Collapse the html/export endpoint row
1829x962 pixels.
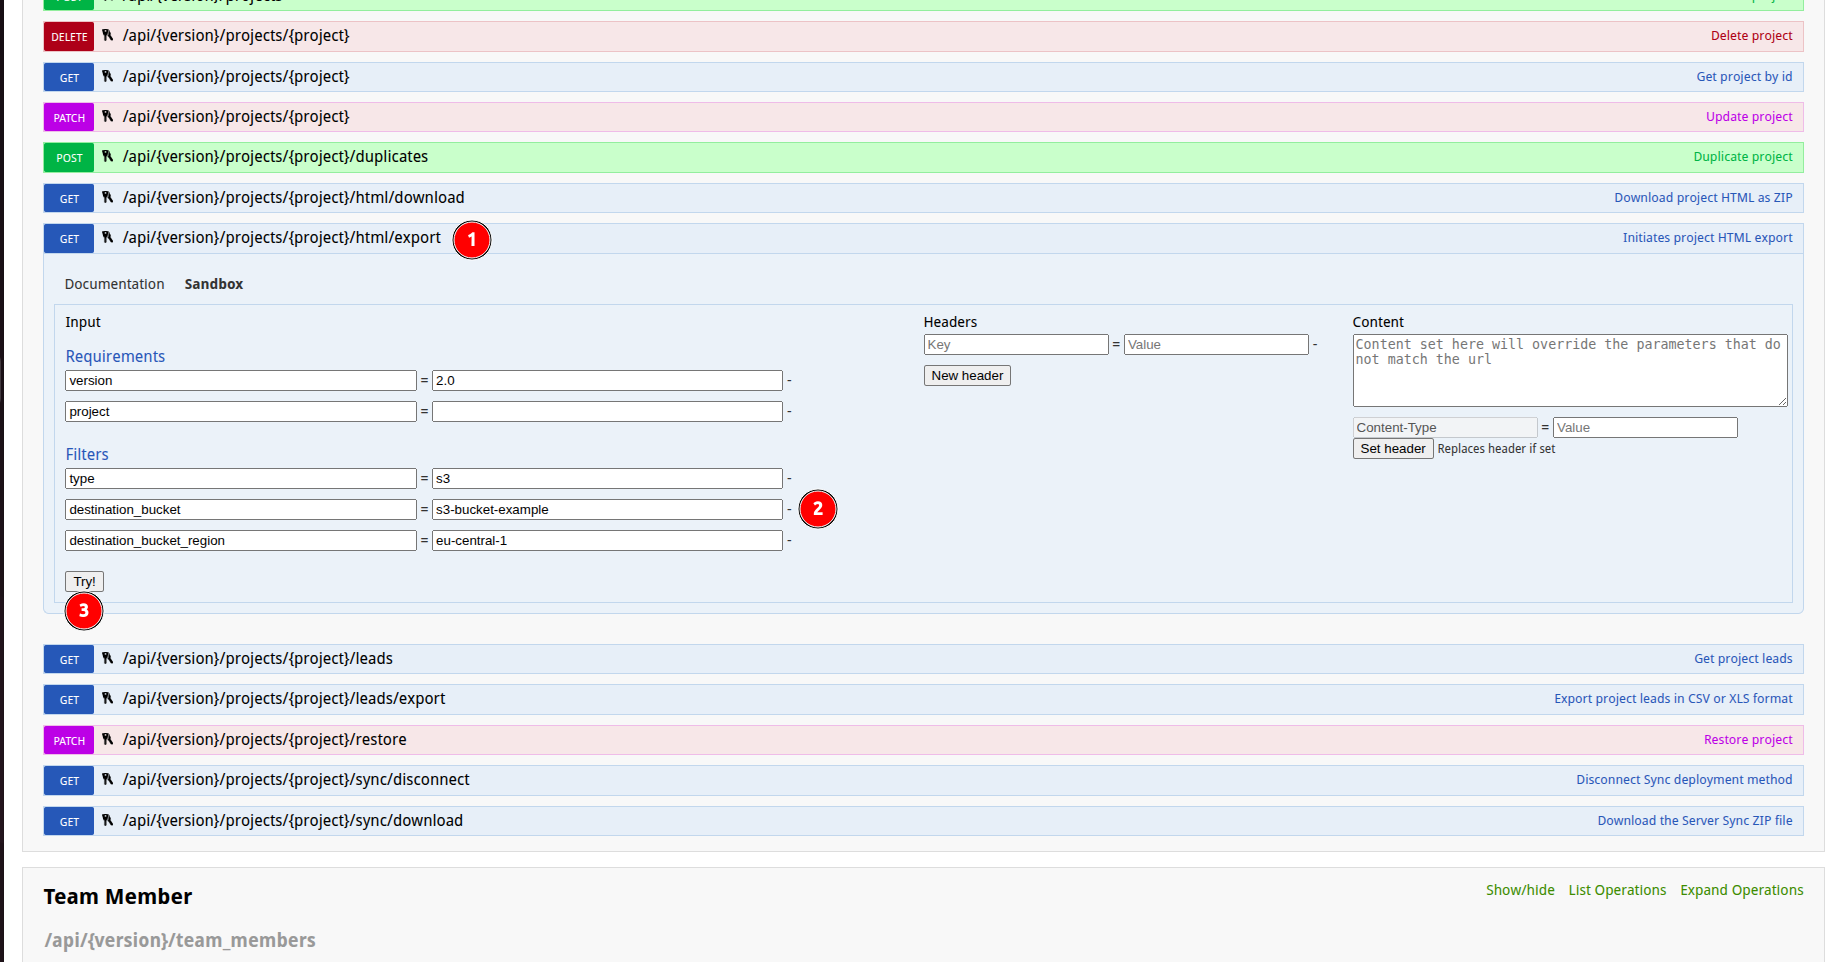pyautogui.click(x=281, y=238)
